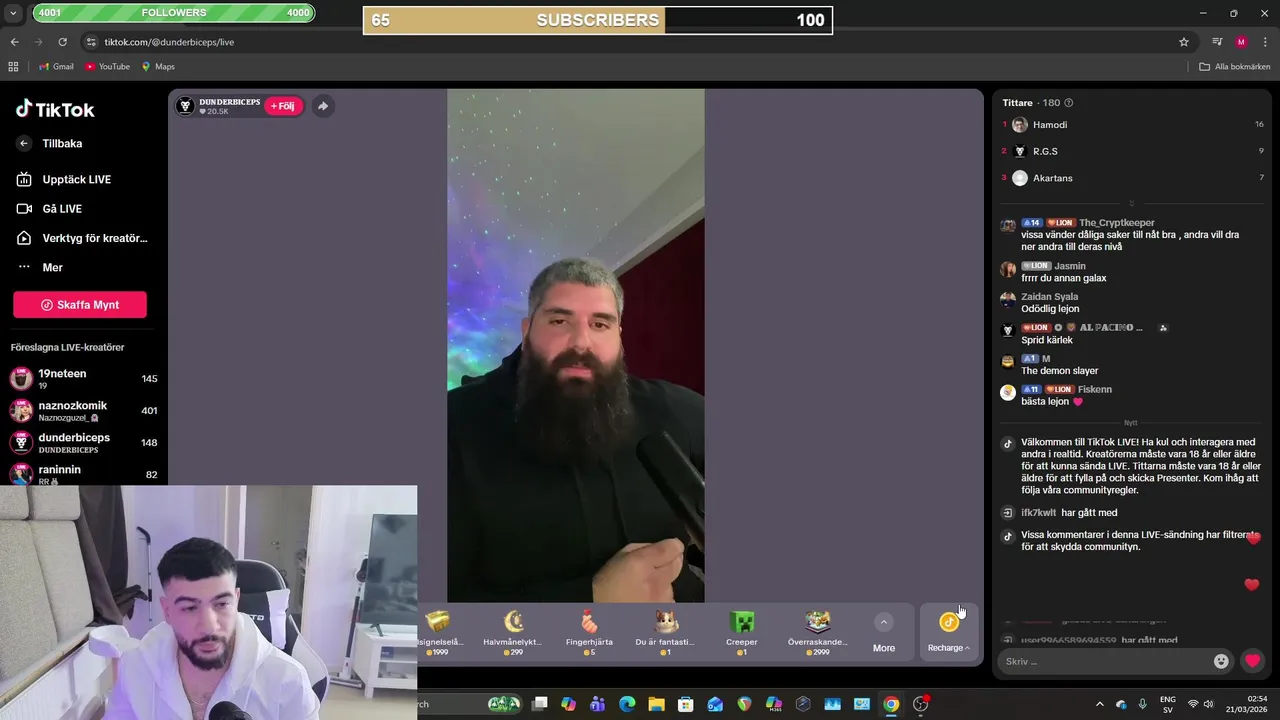Screen dimensions: 1280x720
Task: Open Microsoft Edge from taskbar
Action: click(x=627, y=704)
